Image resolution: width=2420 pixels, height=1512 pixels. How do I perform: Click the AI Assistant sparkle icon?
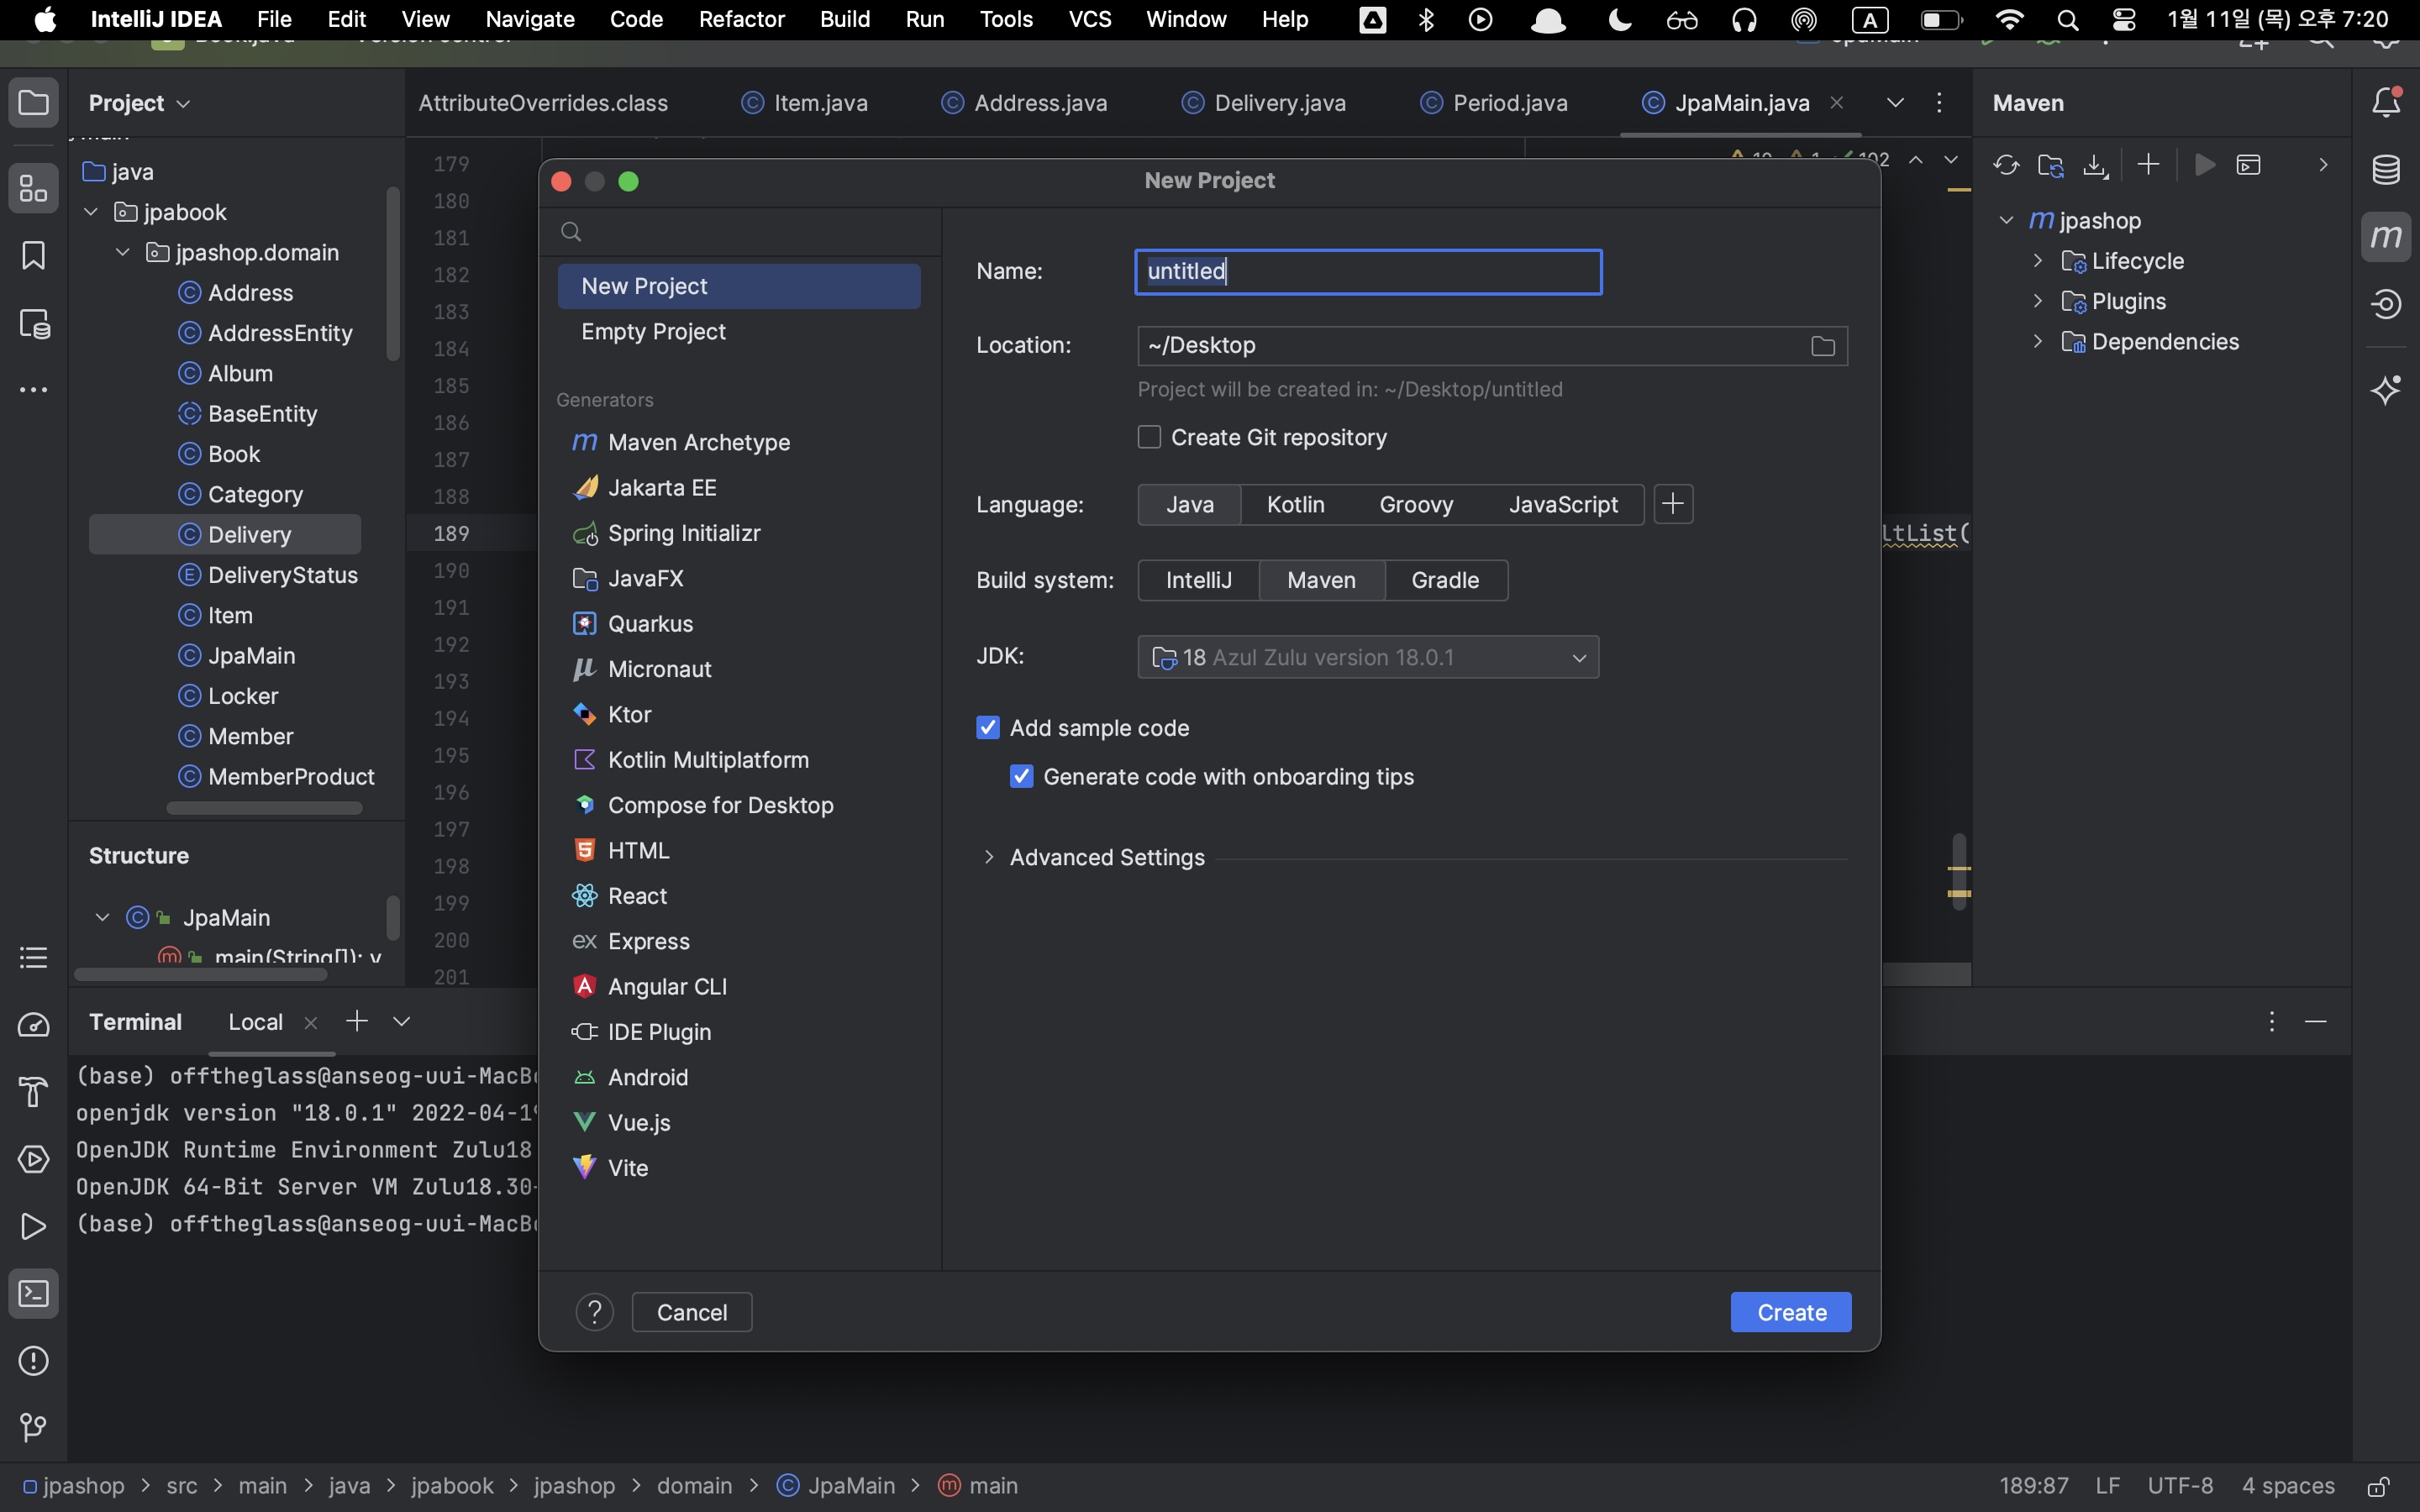pos(2386,390)
